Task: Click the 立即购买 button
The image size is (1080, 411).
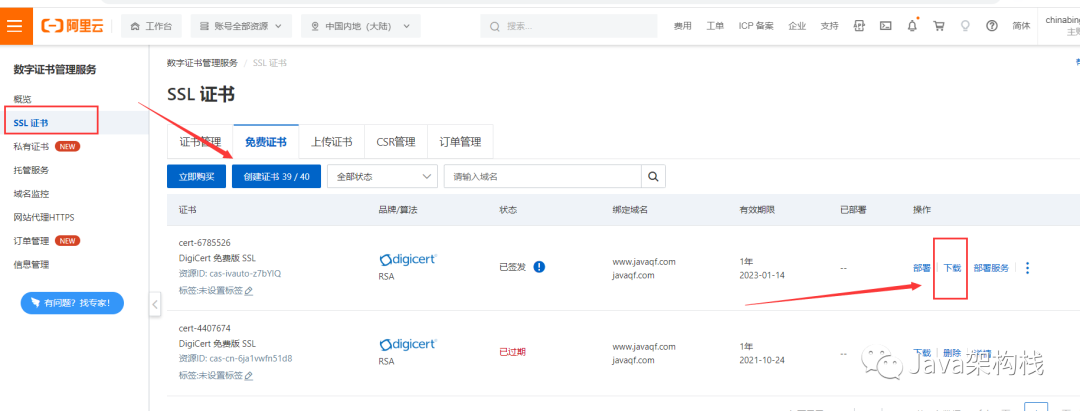Action: (196, 176)
